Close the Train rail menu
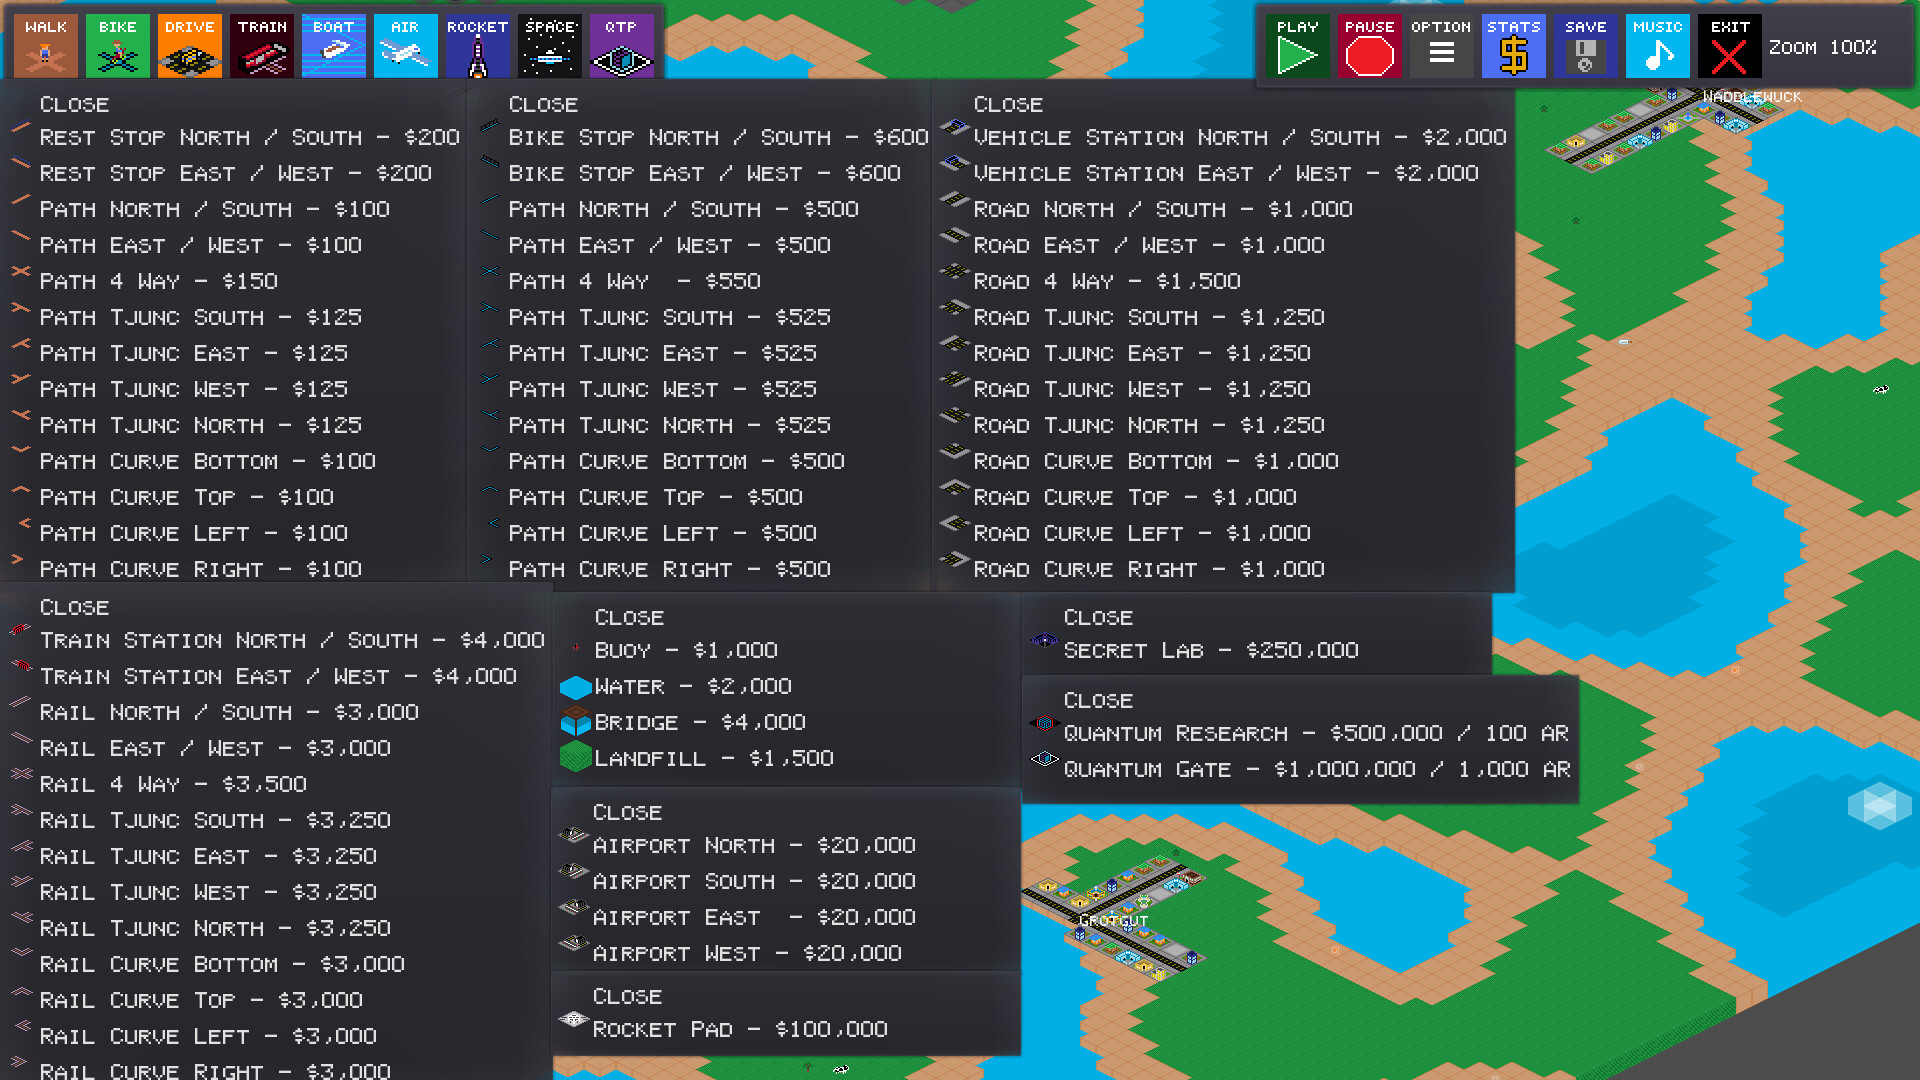Image resolution: width=1920 pixels, height=1080 pixels. point(74,607)
